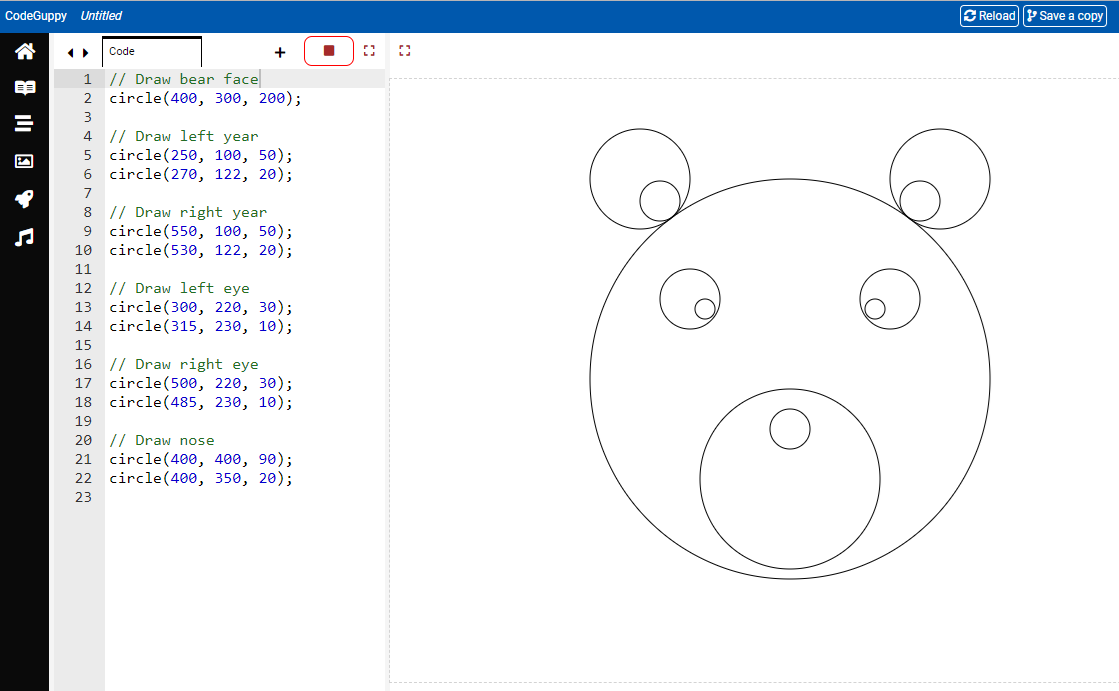
Task: Rename the Untitled project title
Action: click(x=101, y=15)
